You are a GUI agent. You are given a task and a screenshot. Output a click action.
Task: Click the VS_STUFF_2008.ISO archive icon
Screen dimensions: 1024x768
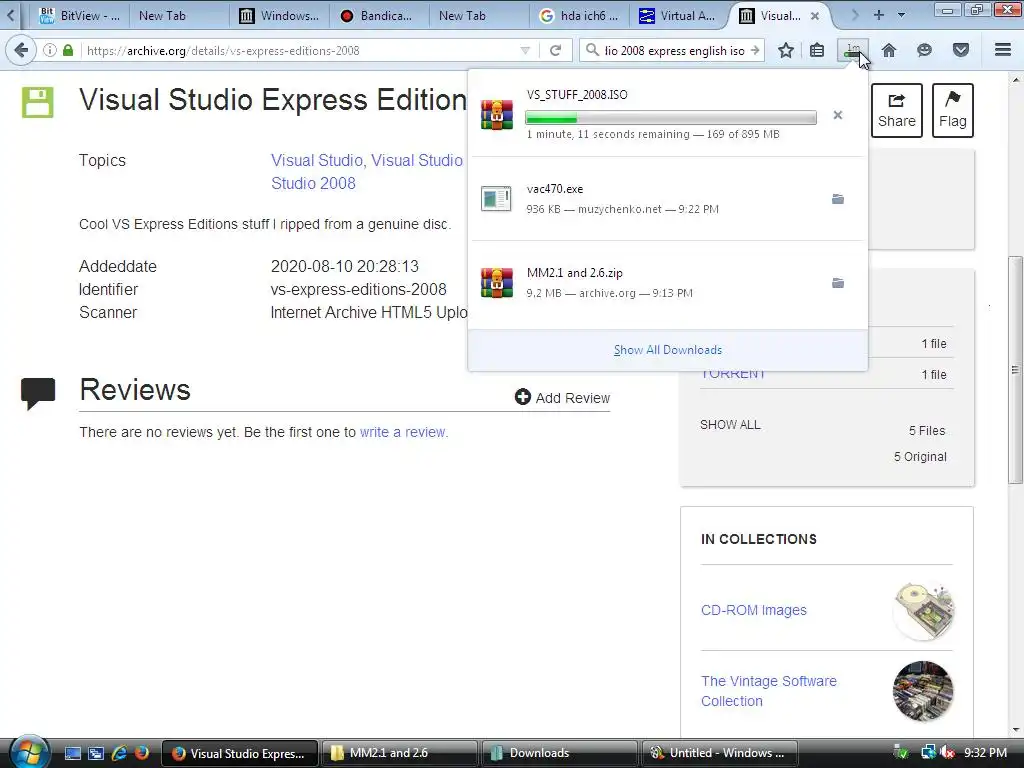point(496,115)
